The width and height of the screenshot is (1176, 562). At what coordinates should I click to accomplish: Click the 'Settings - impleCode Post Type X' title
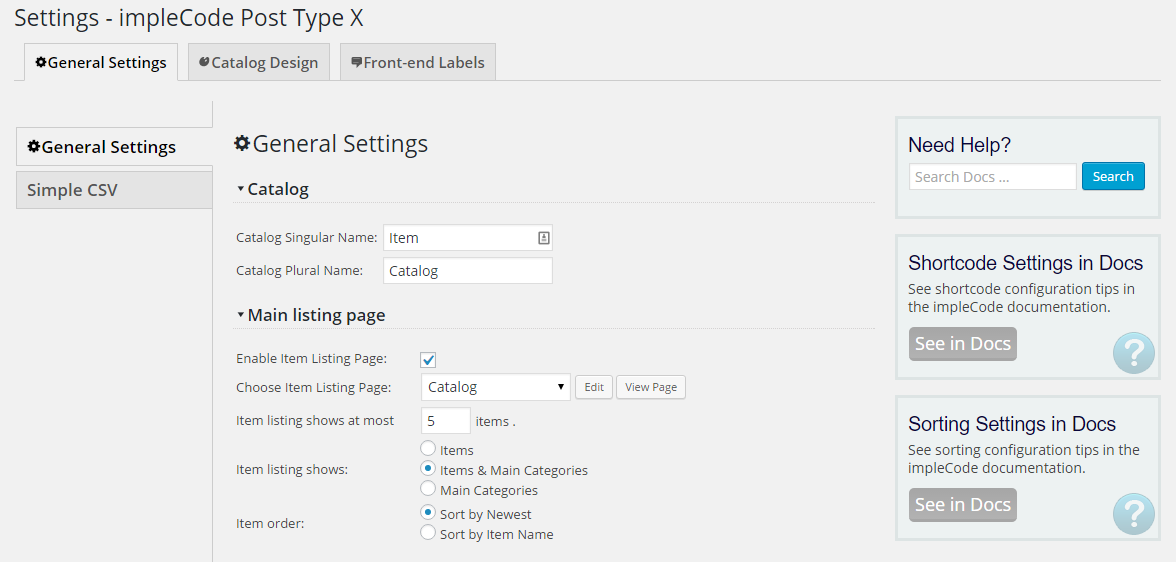pos(189,18)
